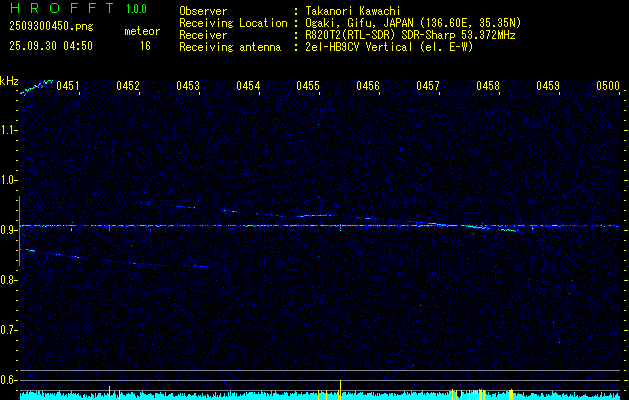Click the tall yellow spike in bottom strip
Viewport: 629px width, 400px height.
click(341, 388)
